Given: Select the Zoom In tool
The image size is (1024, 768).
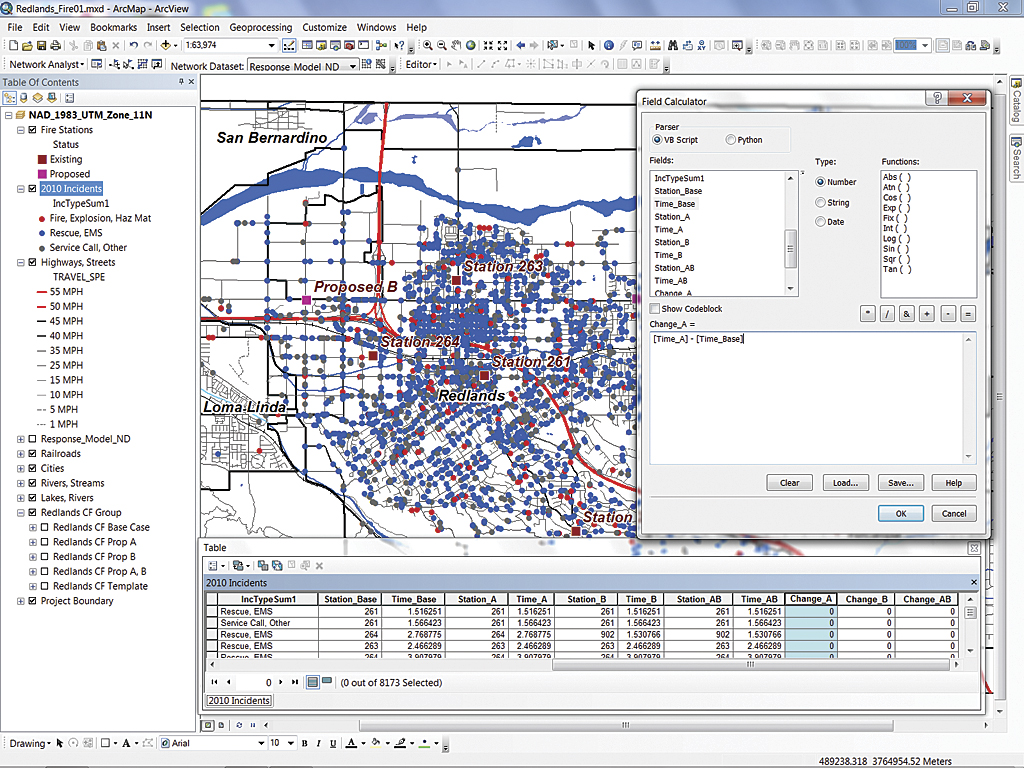Looking at the screenshot, I should (428, 45).
